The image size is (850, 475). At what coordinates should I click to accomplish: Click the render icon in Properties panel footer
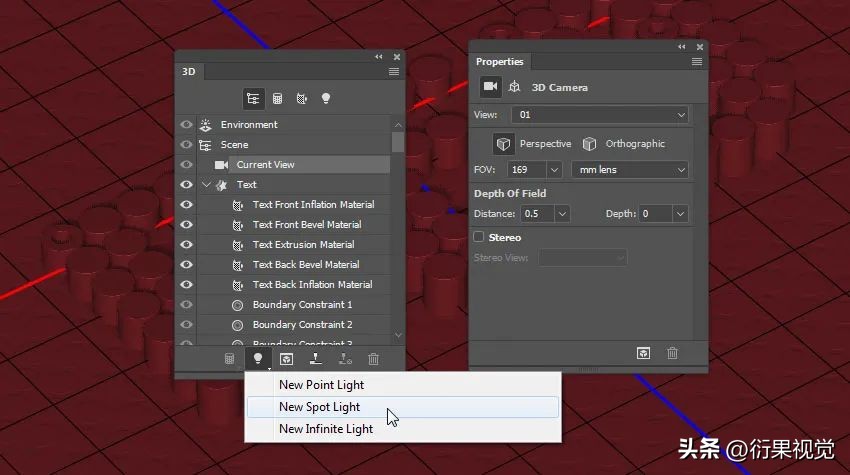[x=643, y=354]
